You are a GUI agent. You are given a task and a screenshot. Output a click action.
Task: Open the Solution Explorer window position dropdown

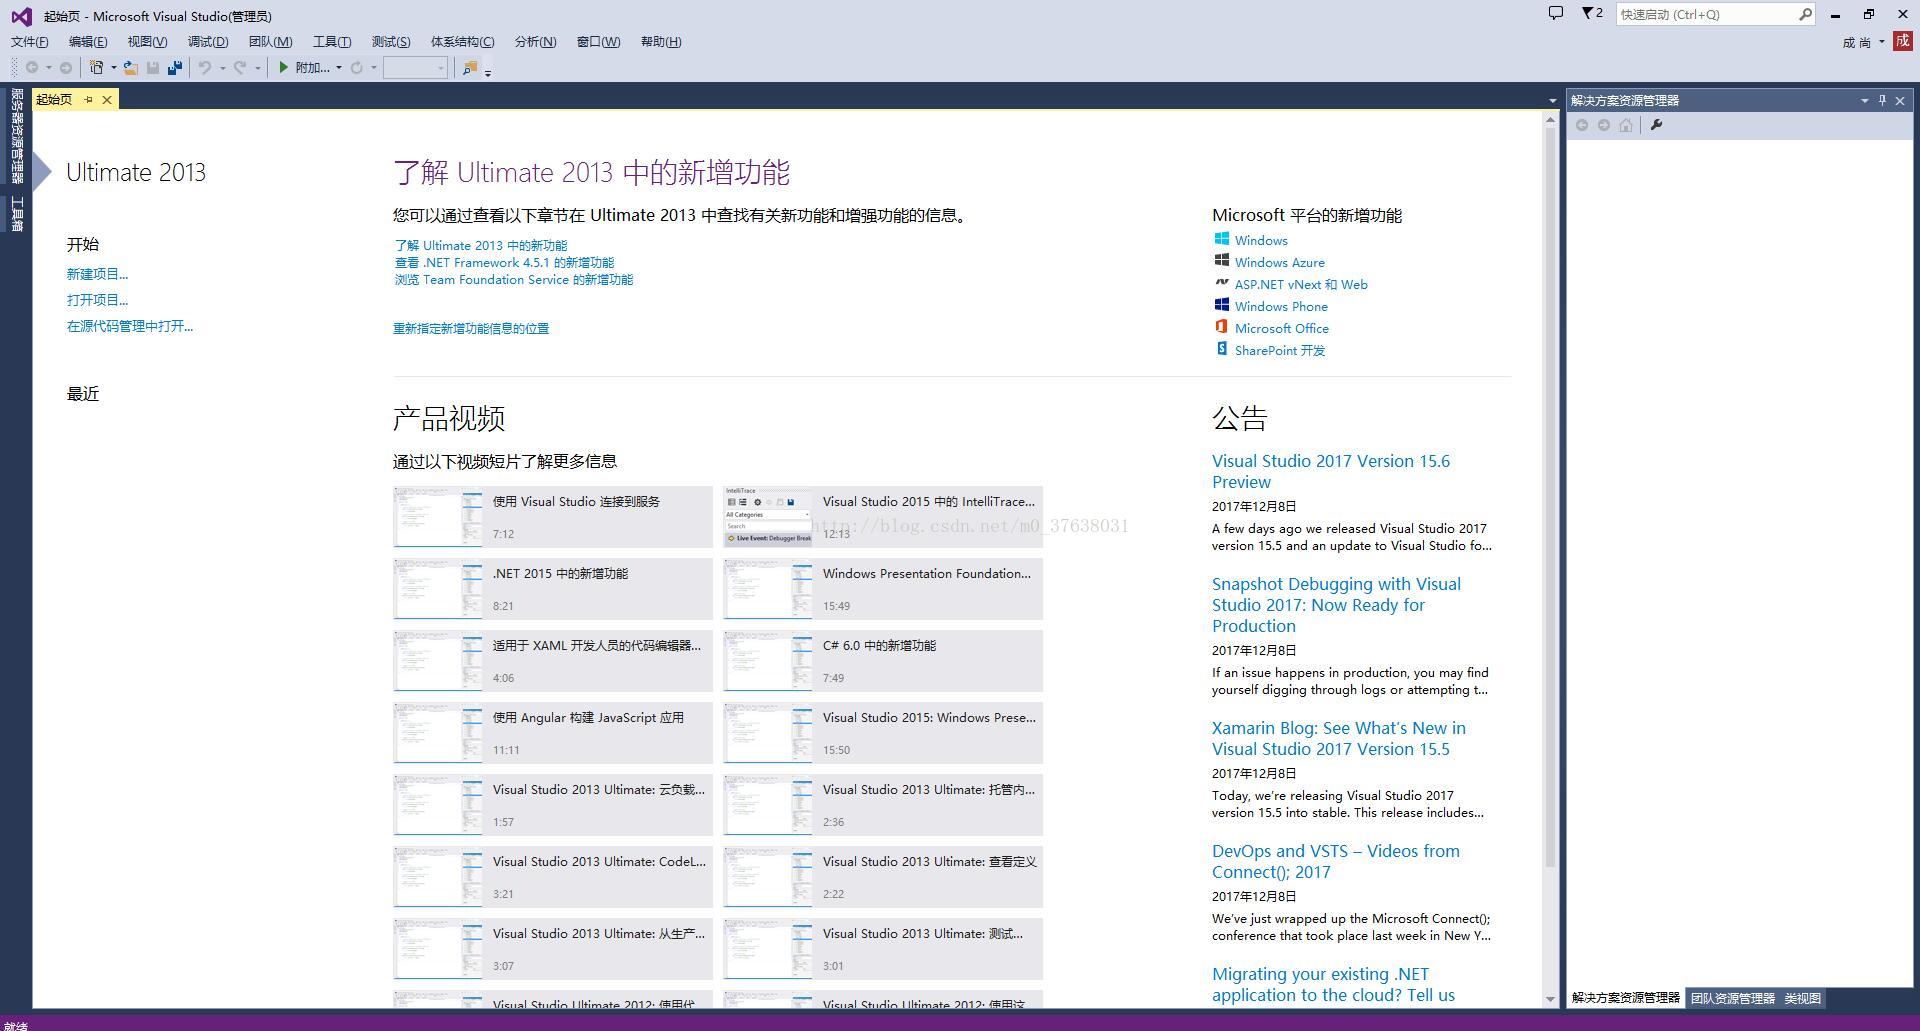click(1864, 100)
